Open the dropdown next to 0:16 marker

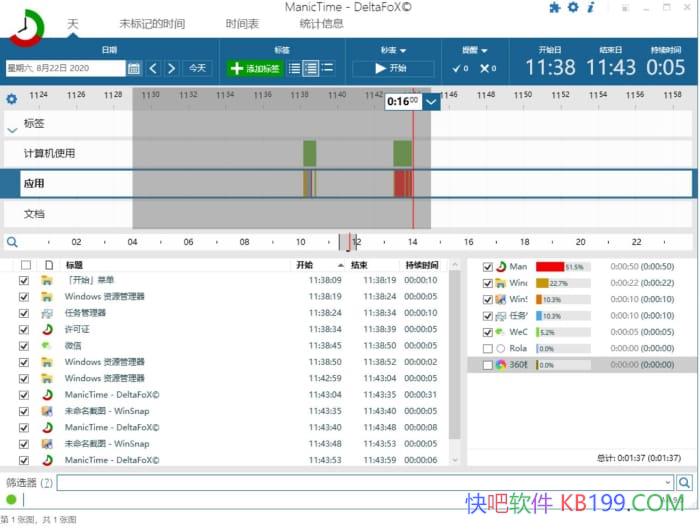pos(431,101)
